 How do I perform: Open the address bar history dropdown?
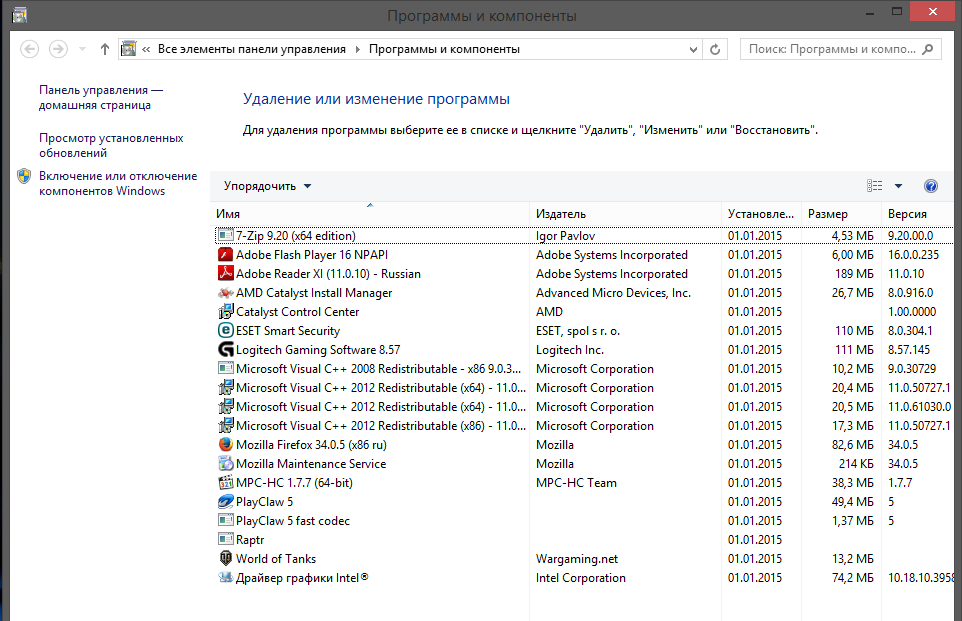click(x=693, y=49)
